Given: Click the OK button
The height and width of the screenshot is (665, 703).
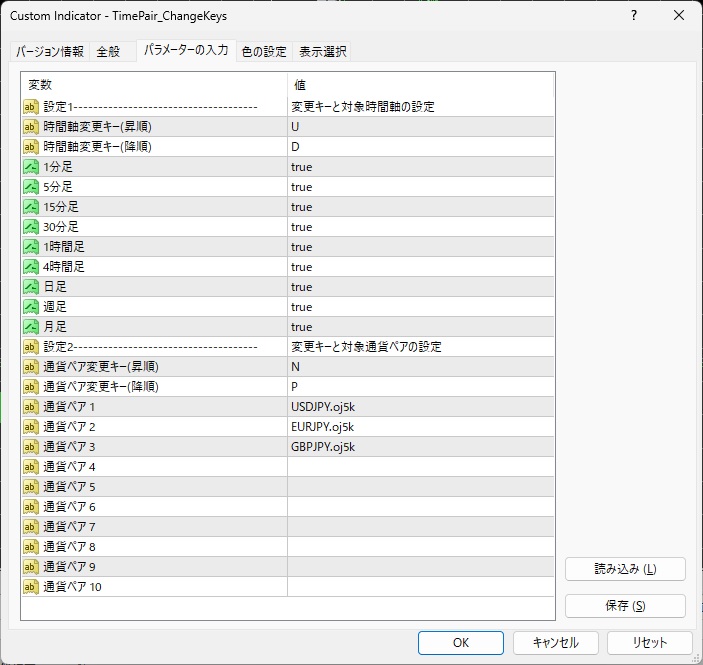Looking at the screenshot, I should click(x=461, y=643).
